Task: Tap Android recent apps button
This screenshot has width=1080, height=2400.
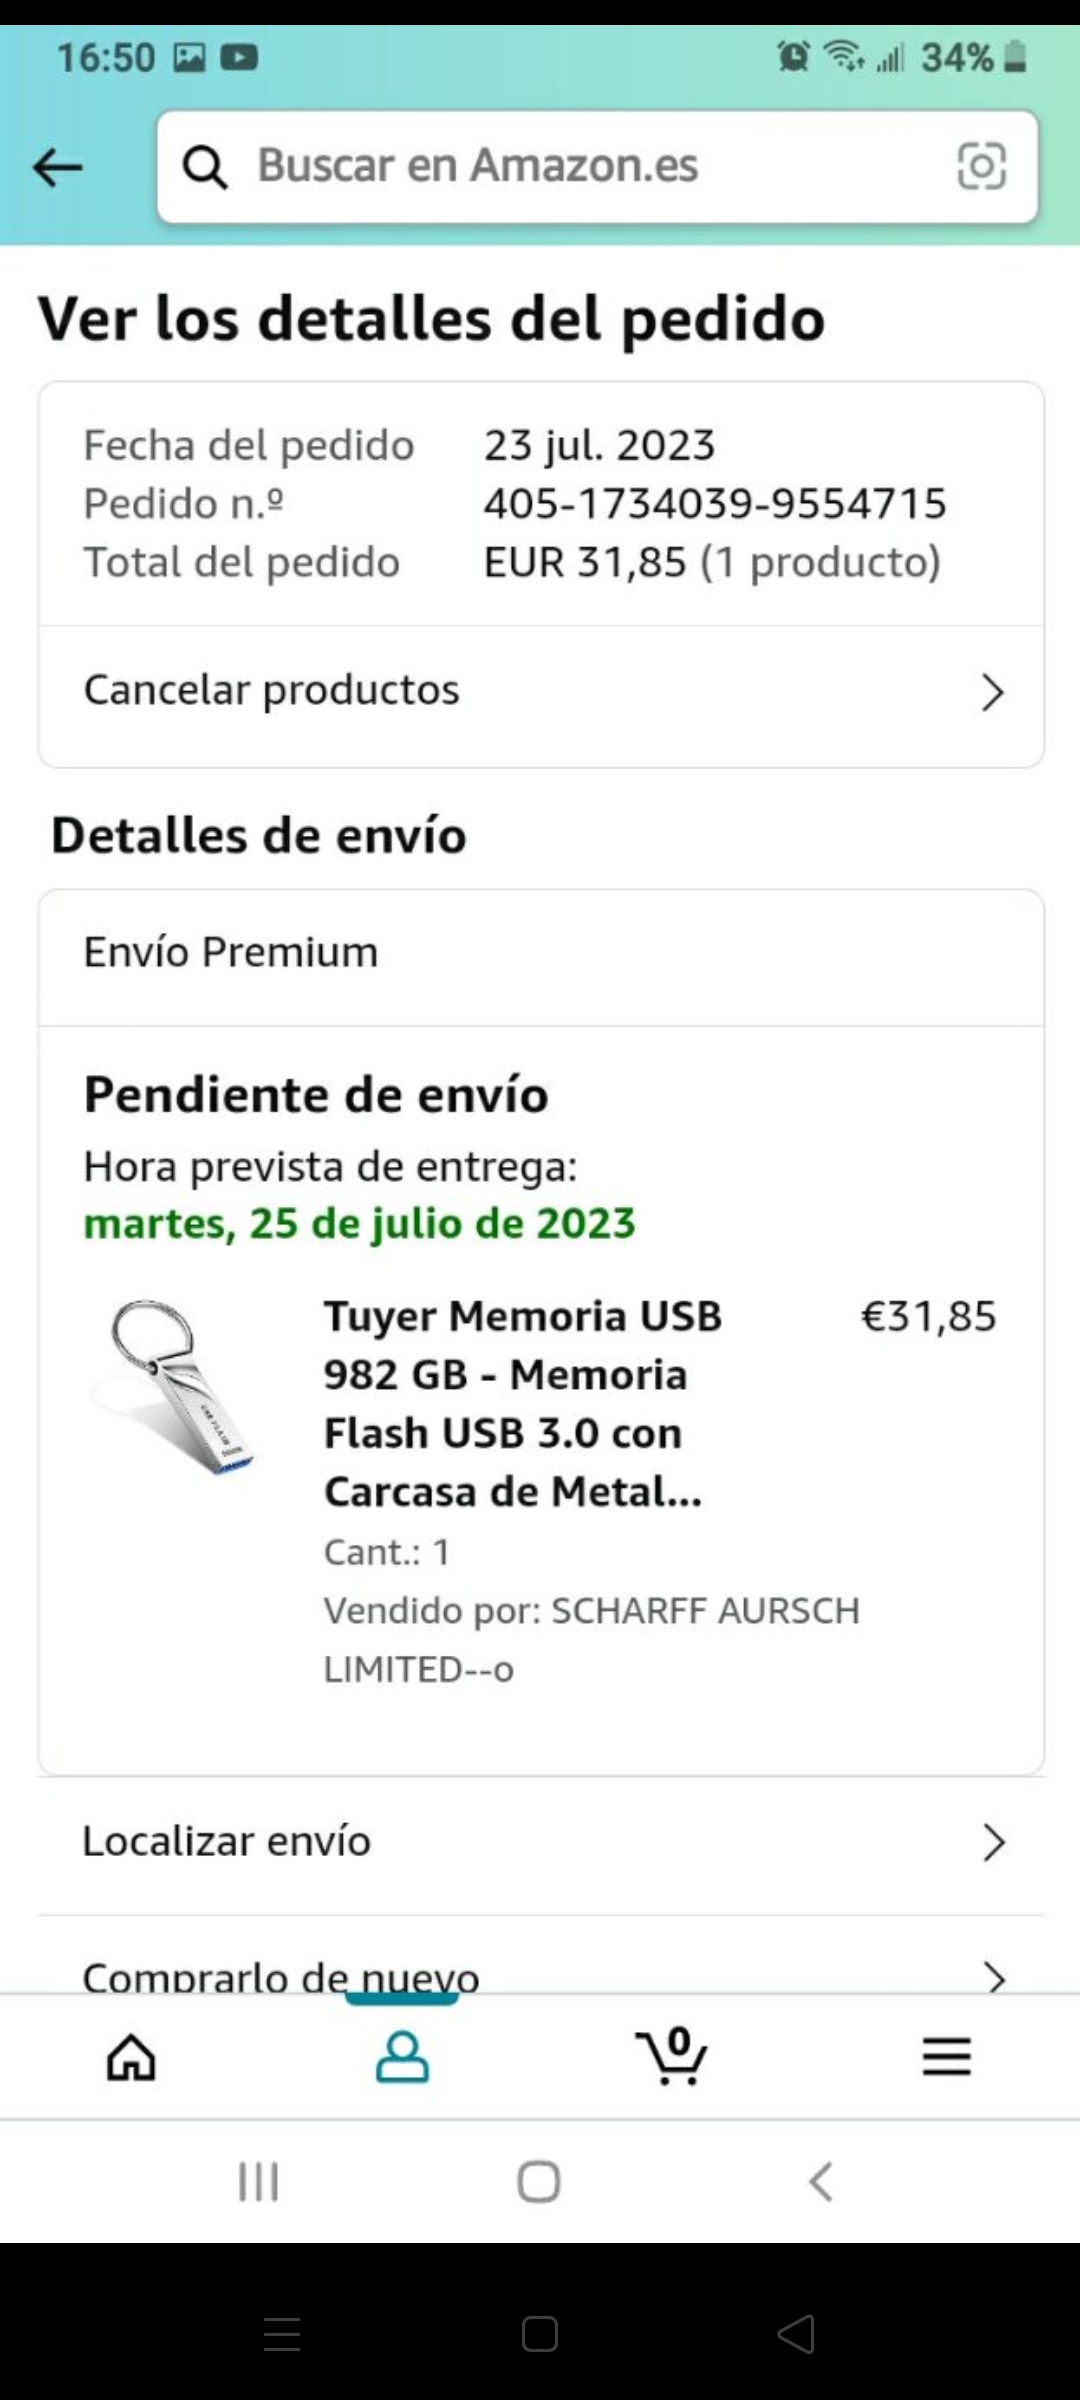Action: click(x=258, y=2181)
